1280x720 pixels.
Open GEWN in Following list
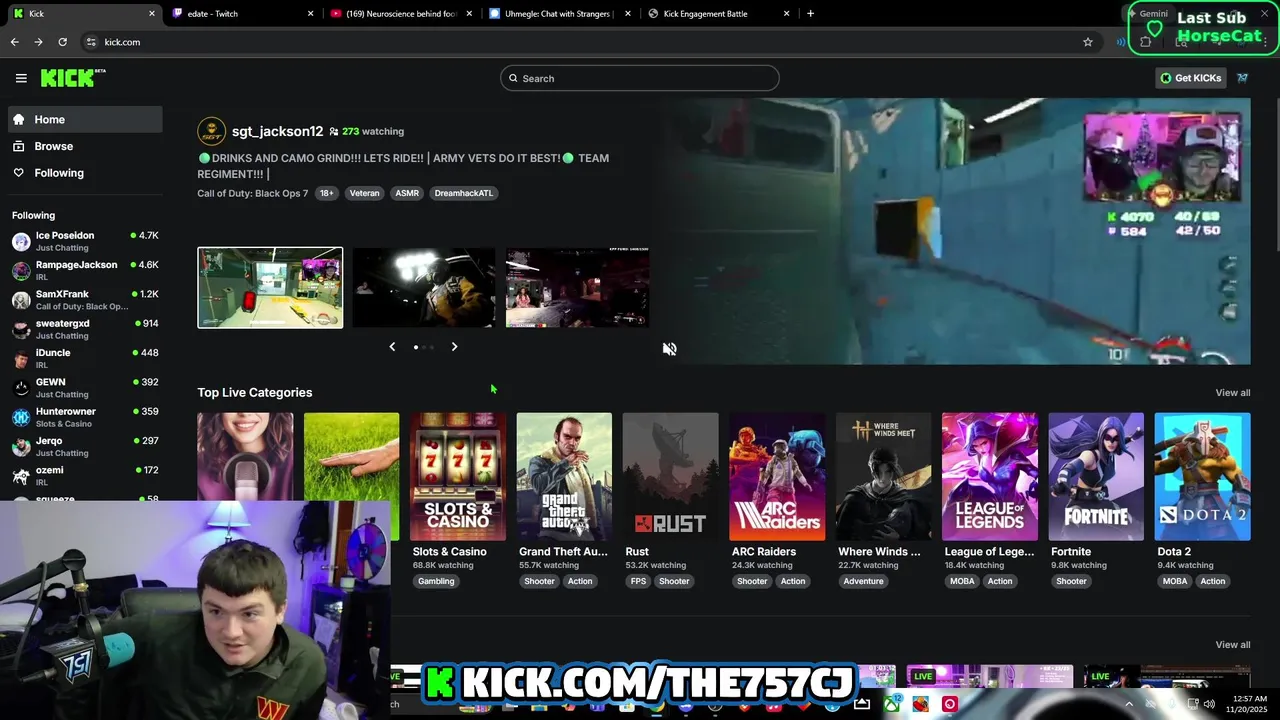(85, 387)
